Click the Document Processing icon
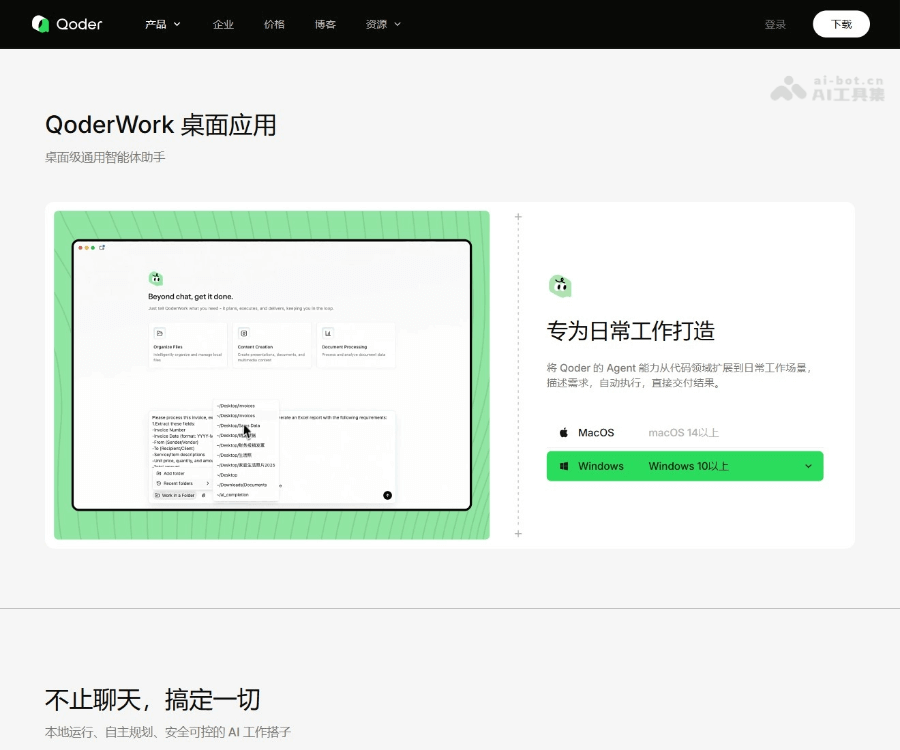Image resolution: width=900 pixels, height=750 pixels. (327, 333)
